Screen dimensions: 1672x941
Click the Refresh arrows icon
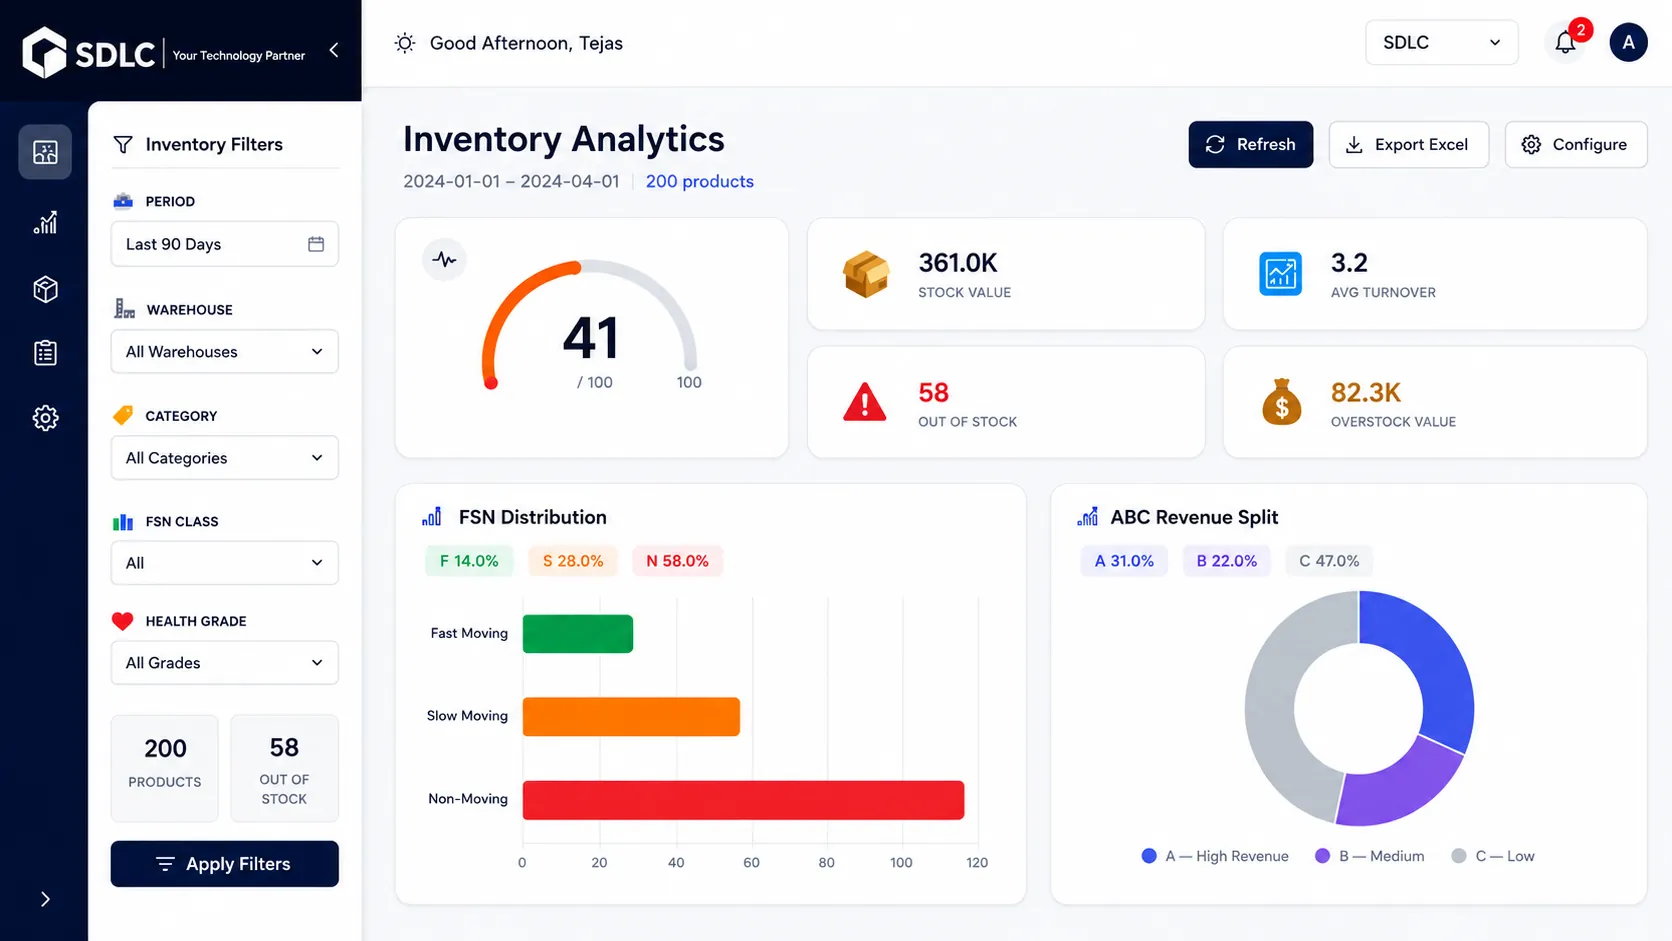coord(1215,145)
